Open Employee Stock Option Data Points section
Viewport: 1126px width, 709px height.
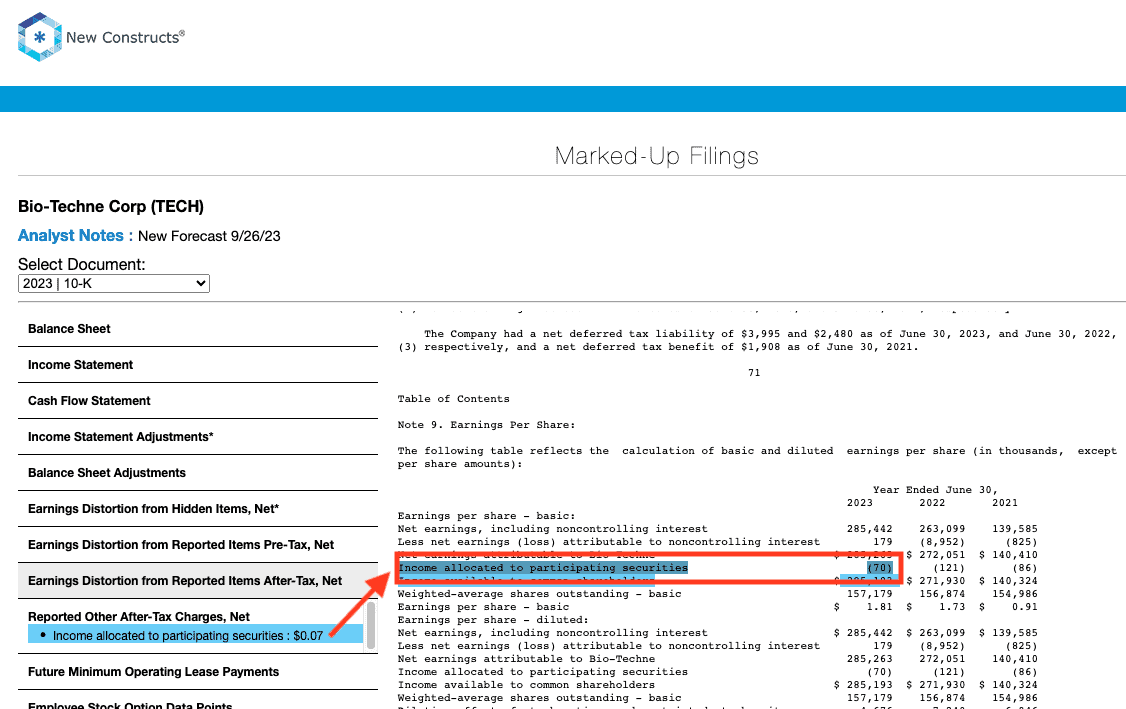pyautogui.click(x=130, y=705)
